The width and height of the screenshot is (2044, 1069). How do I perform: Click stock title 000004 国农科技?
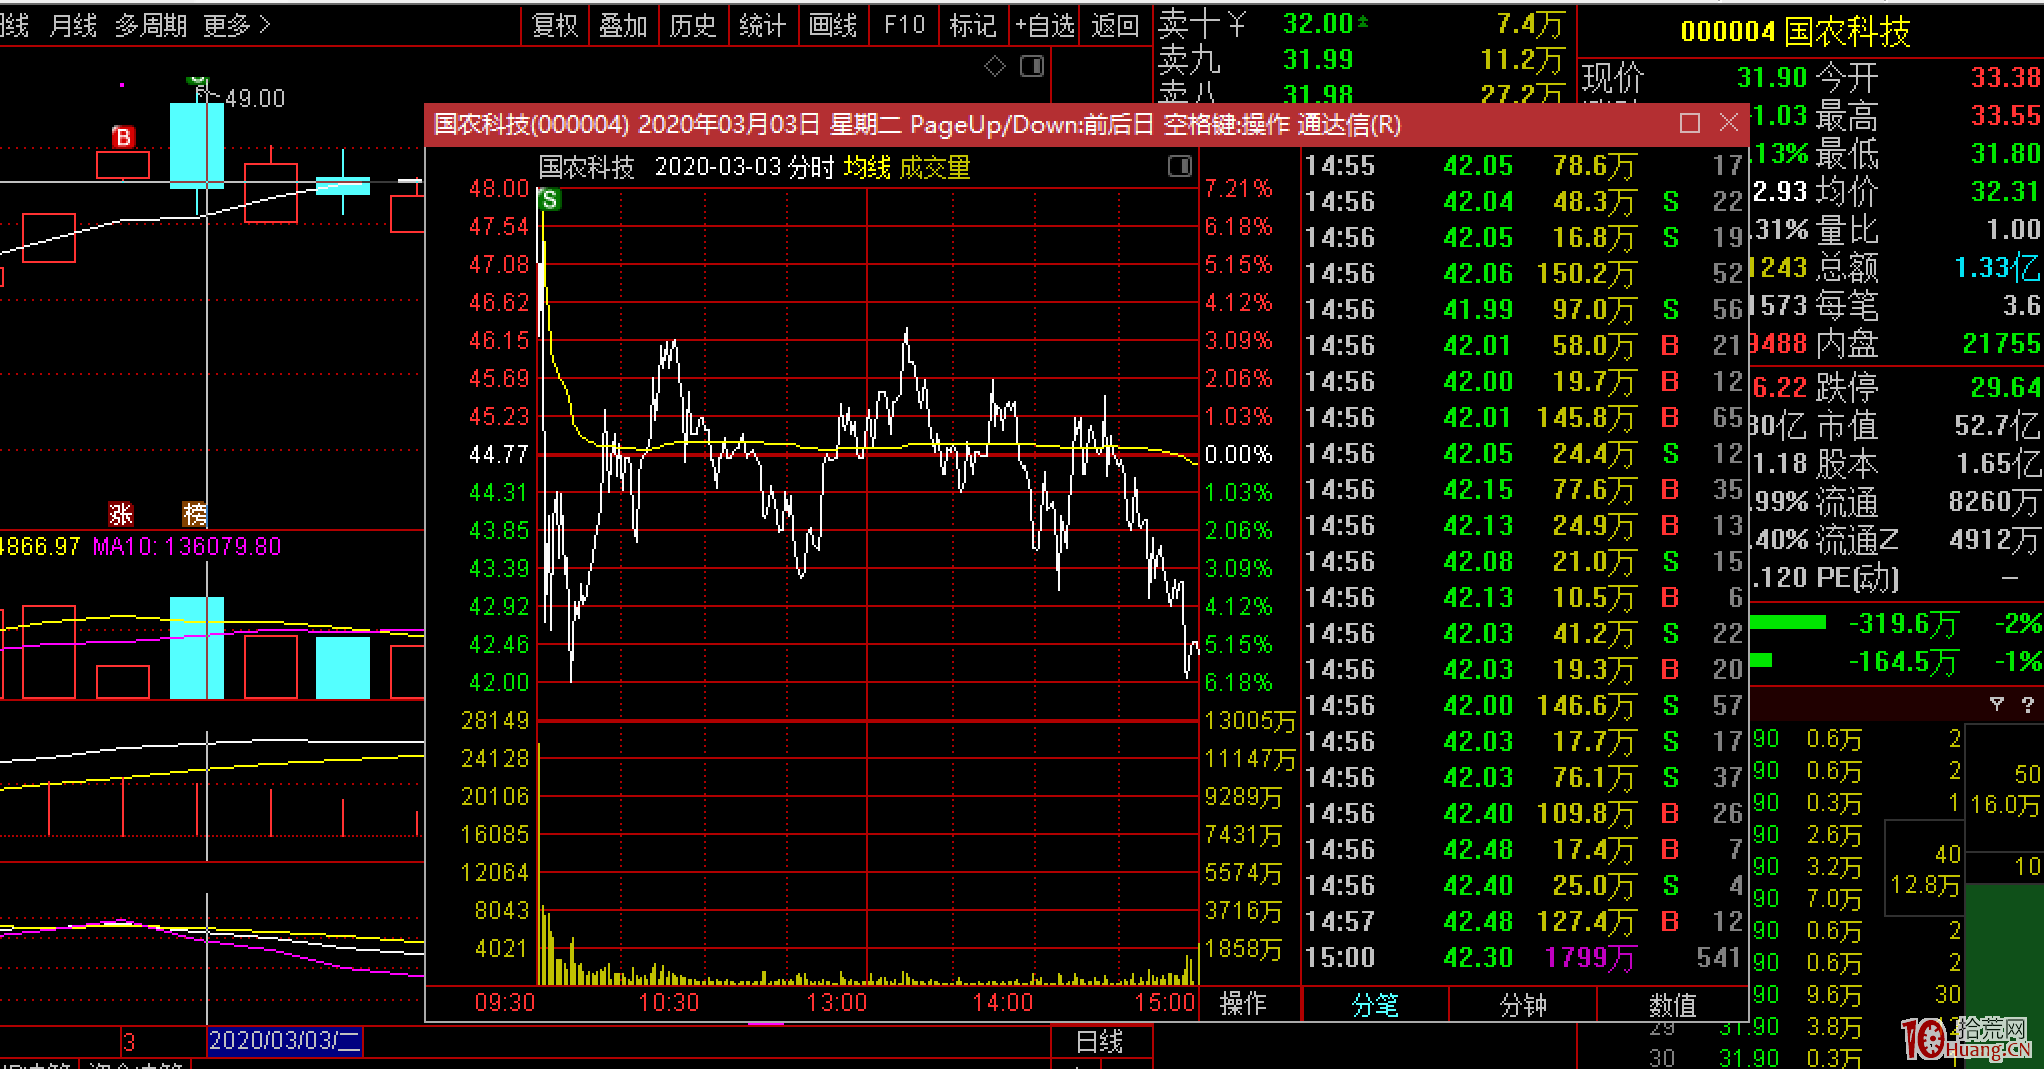click(1795, 32)
